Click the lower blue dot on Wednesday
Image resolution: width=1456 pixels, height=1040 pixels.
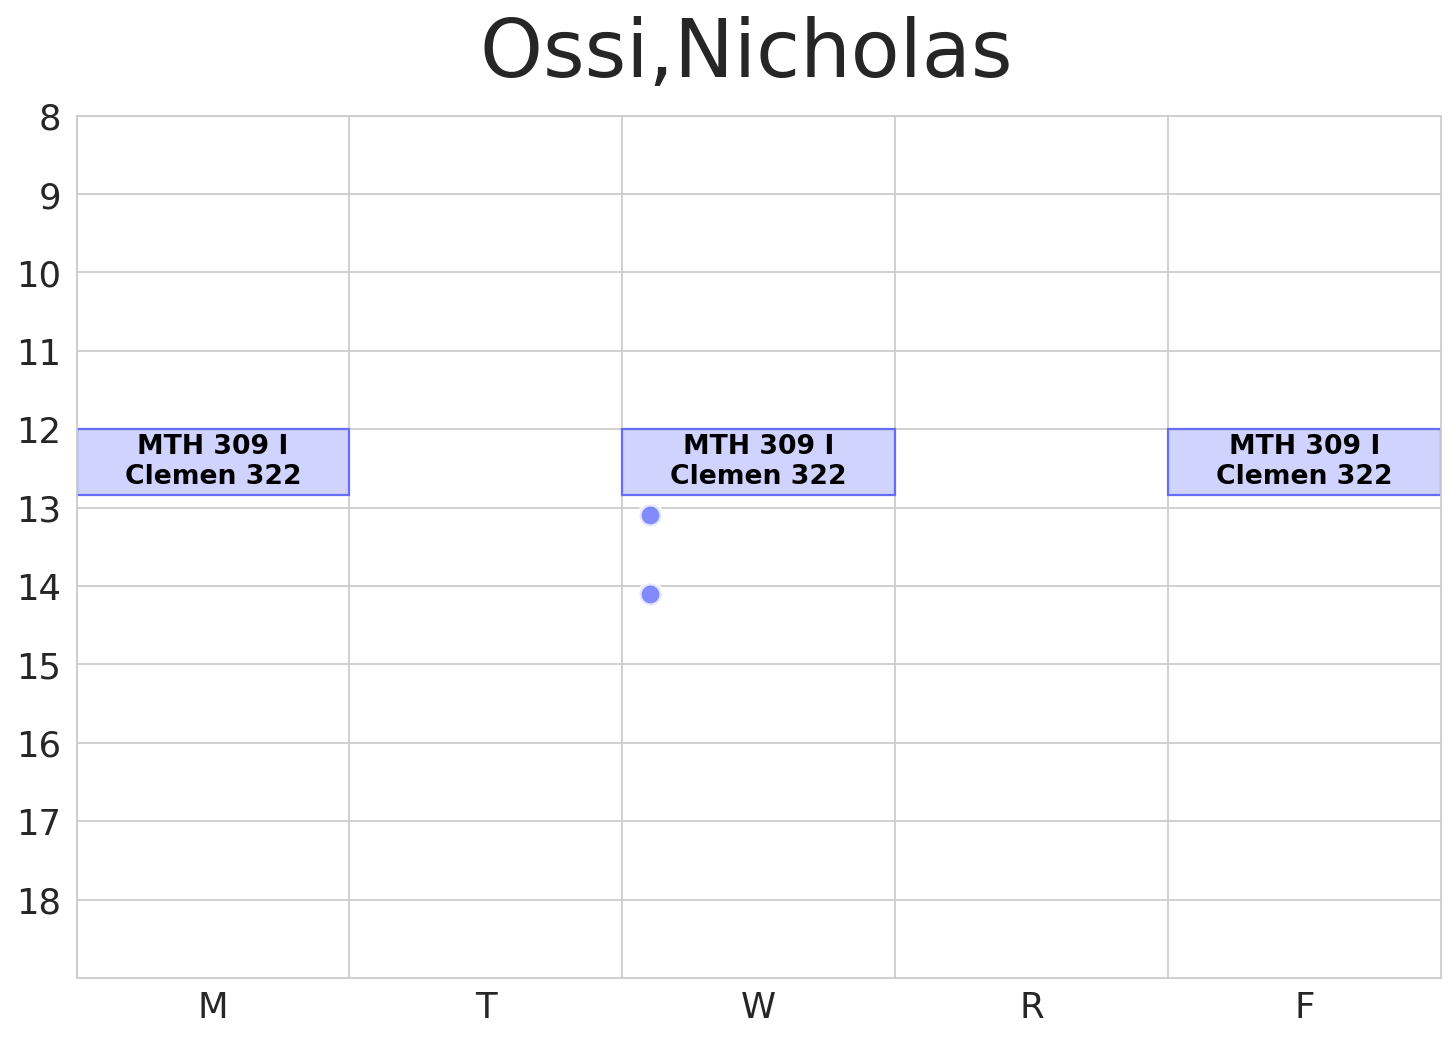pos(650,594)
